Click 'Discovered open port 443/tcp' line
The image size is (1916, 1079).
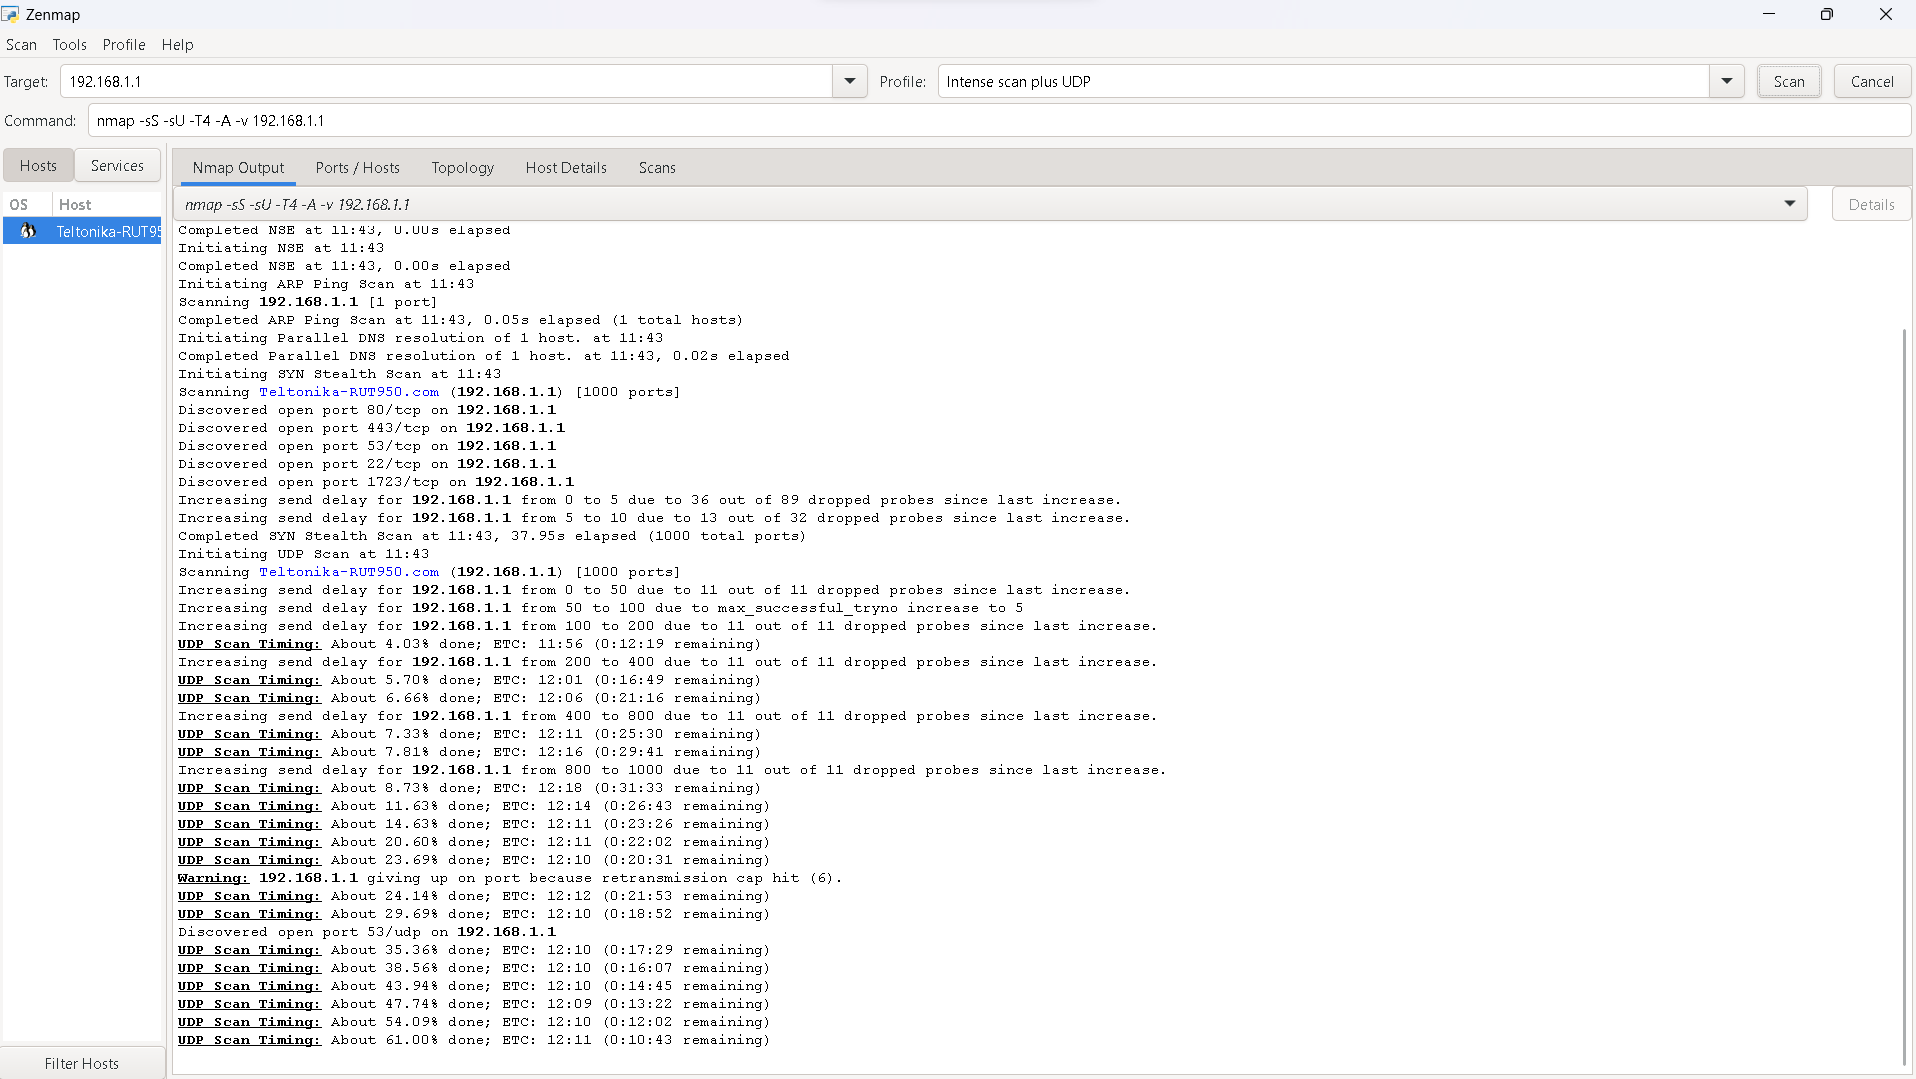[x=371, y=428]
